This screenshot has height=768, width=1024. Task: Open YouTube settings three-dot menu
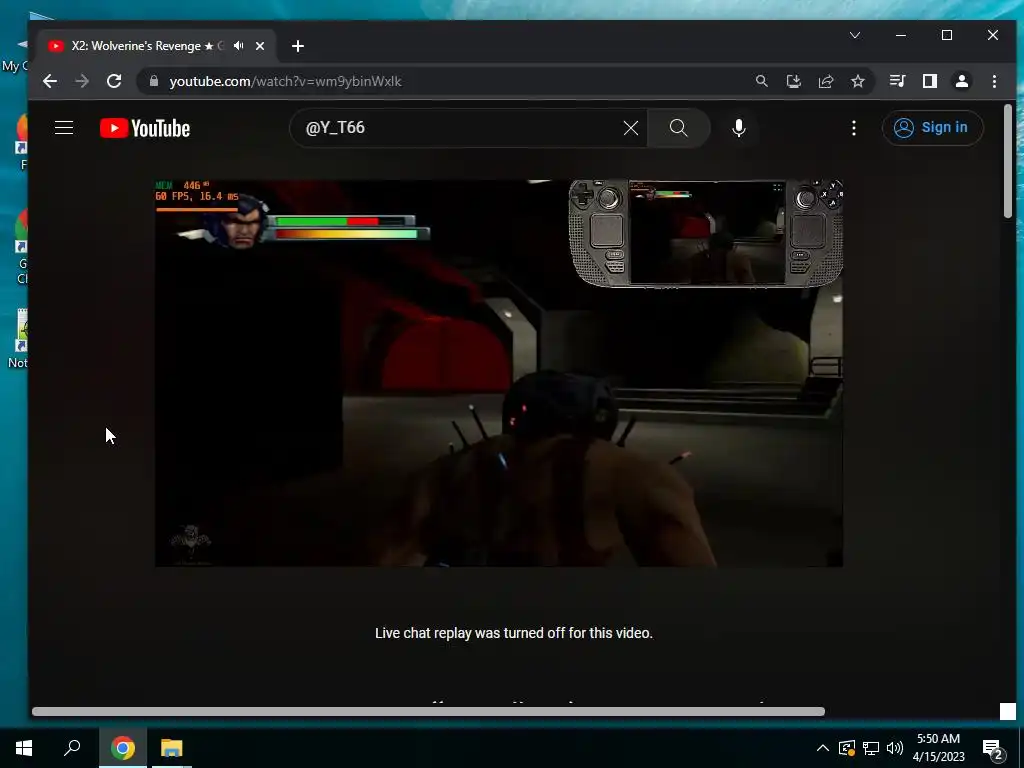(854, 128)
